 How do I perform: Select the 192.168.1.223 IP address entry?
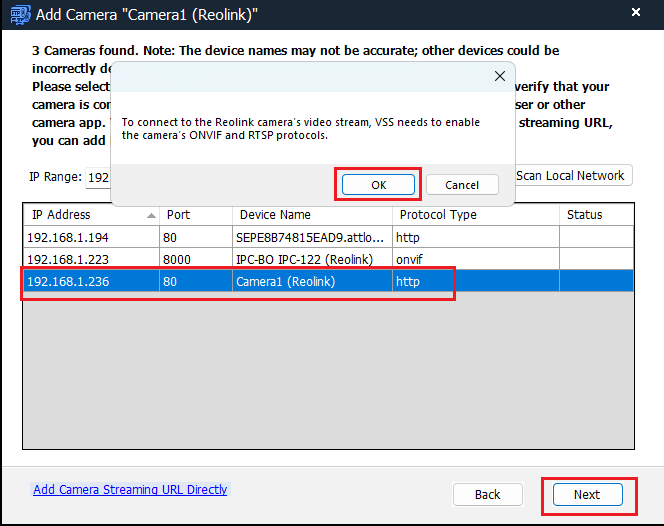click(70, 259)
